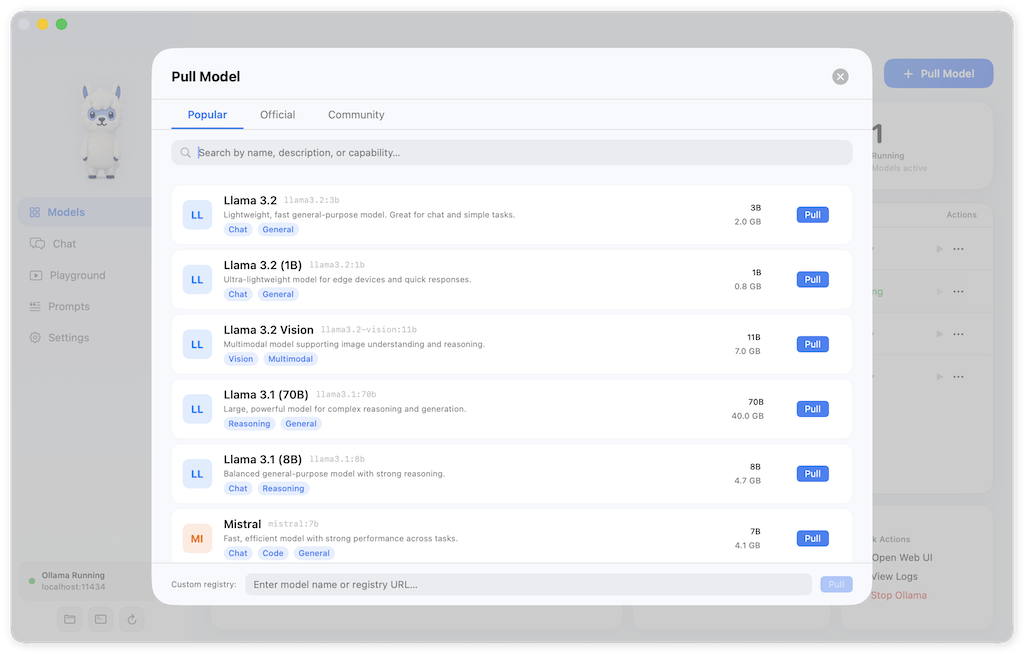This screenshot has height=654, width=1024.
Task: Click the Reasoning tag under Llama 3.1 (70B)
Action: (x=249, y=423)
